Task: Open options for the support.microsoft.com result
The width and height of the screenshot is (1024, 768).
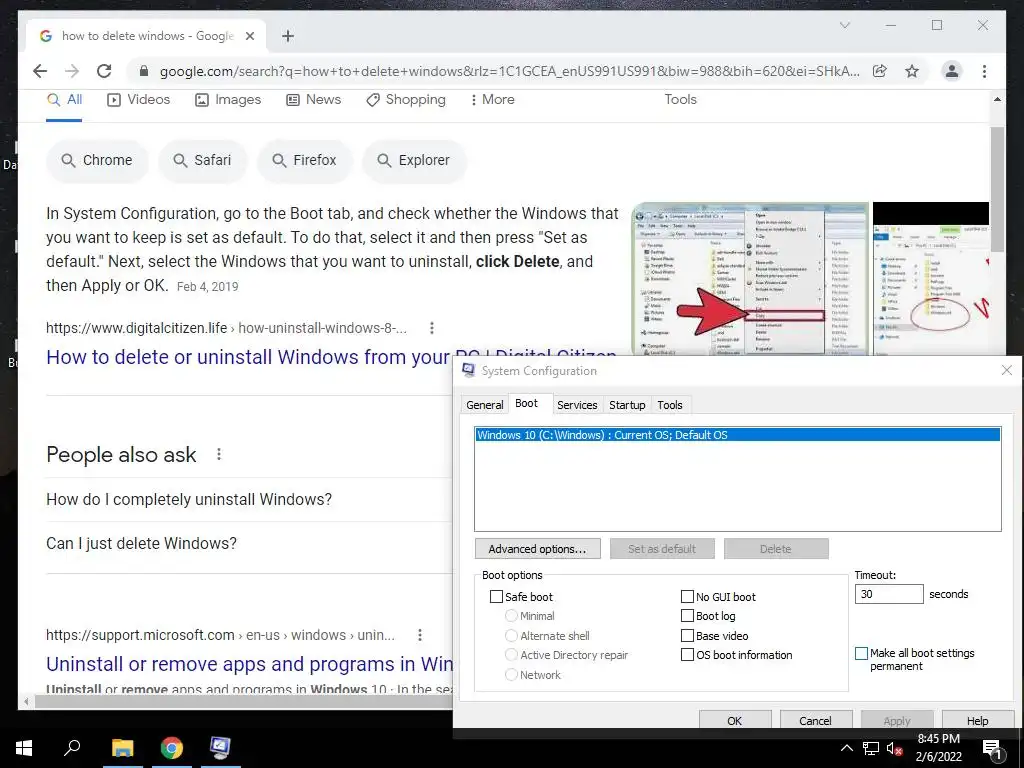Action: pos(420,635)
